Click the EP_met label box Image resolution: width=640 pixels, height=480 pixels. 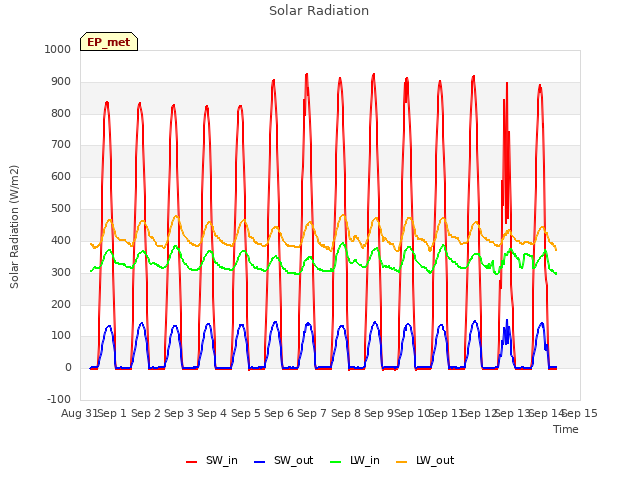point(109,42)
